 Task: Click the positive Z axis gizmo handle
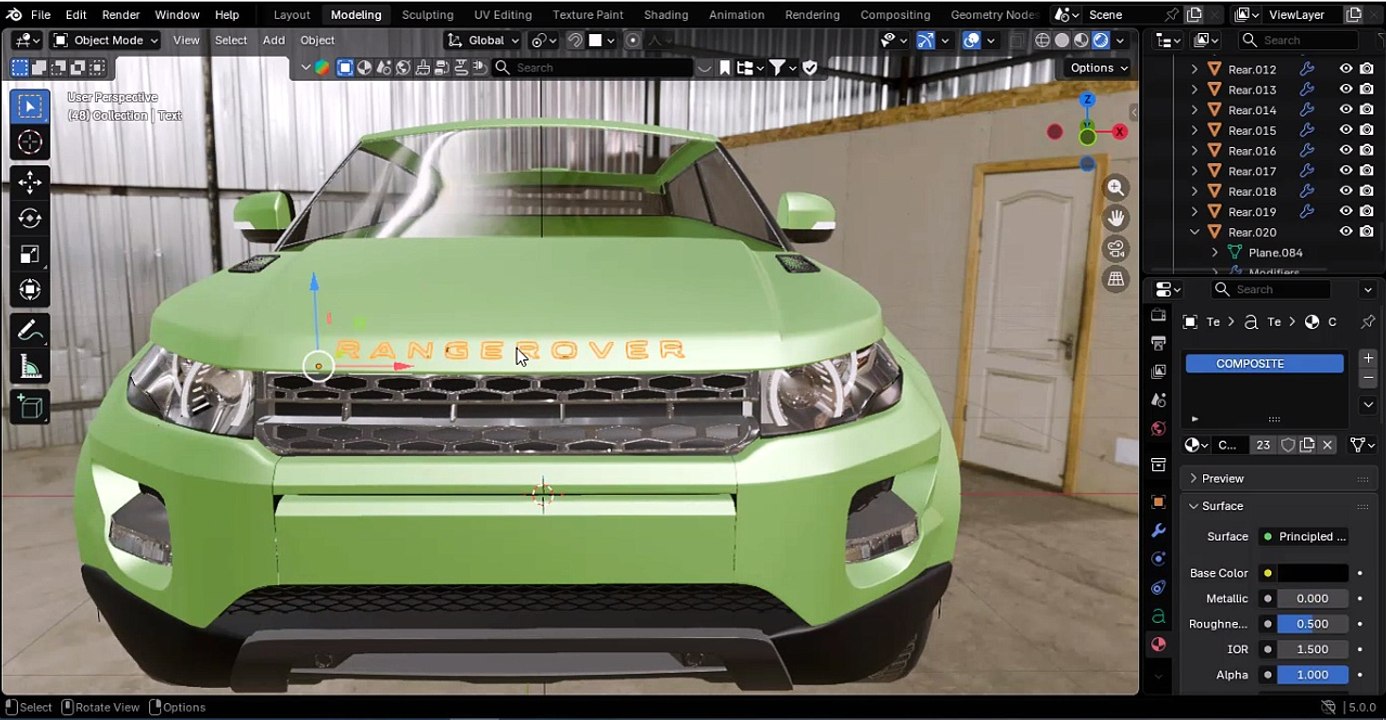(x=1087, y=100)
